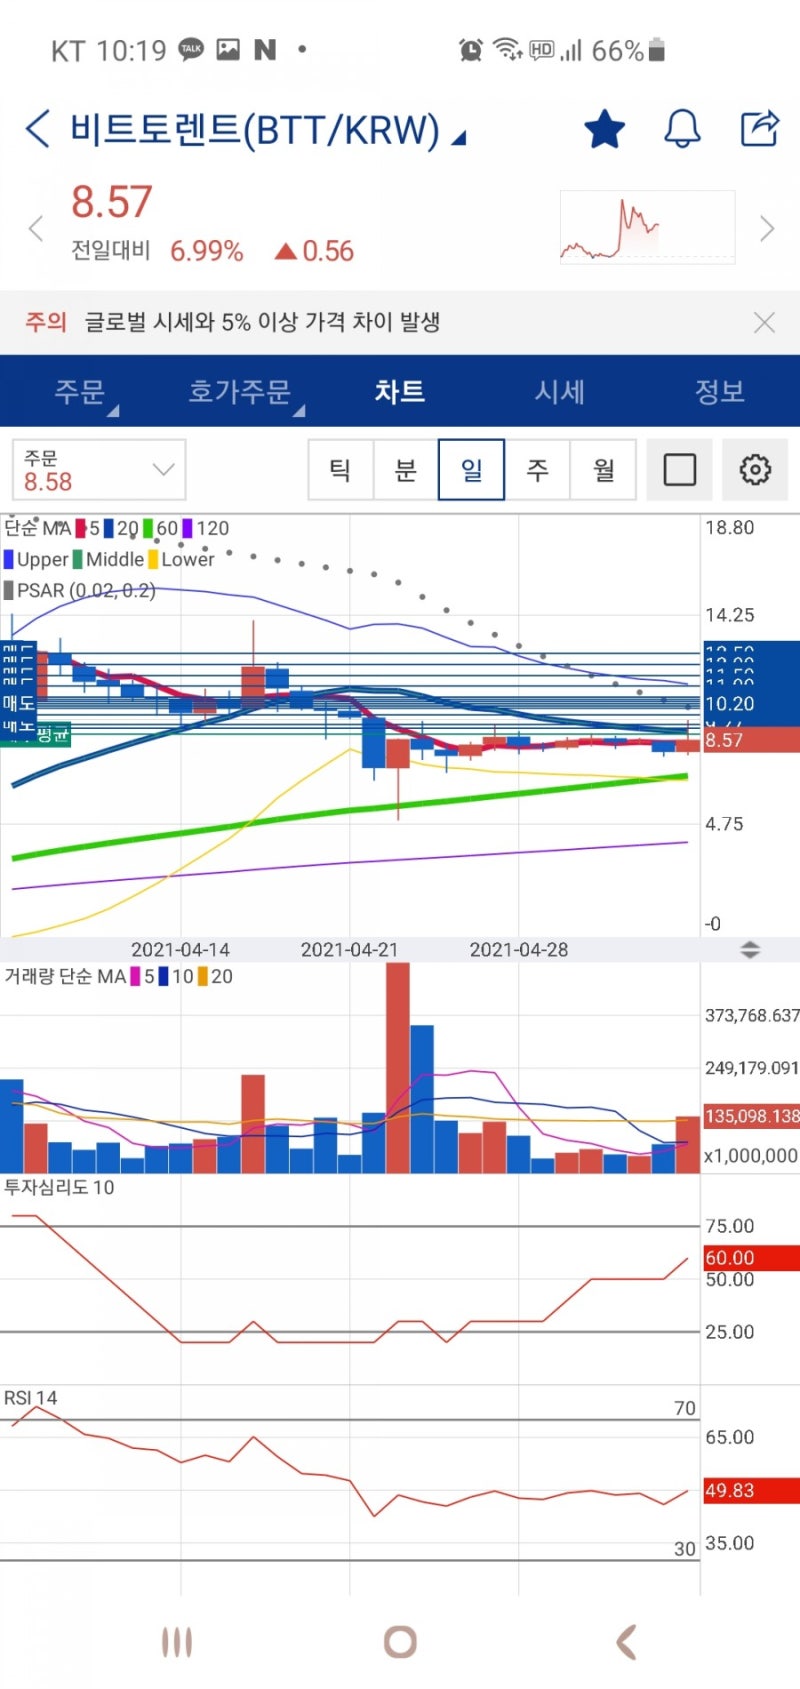This screenshot has width=800, height=1689.
Task: Tap the 매도 order marker on chart
Action: [x=18, y=703]
